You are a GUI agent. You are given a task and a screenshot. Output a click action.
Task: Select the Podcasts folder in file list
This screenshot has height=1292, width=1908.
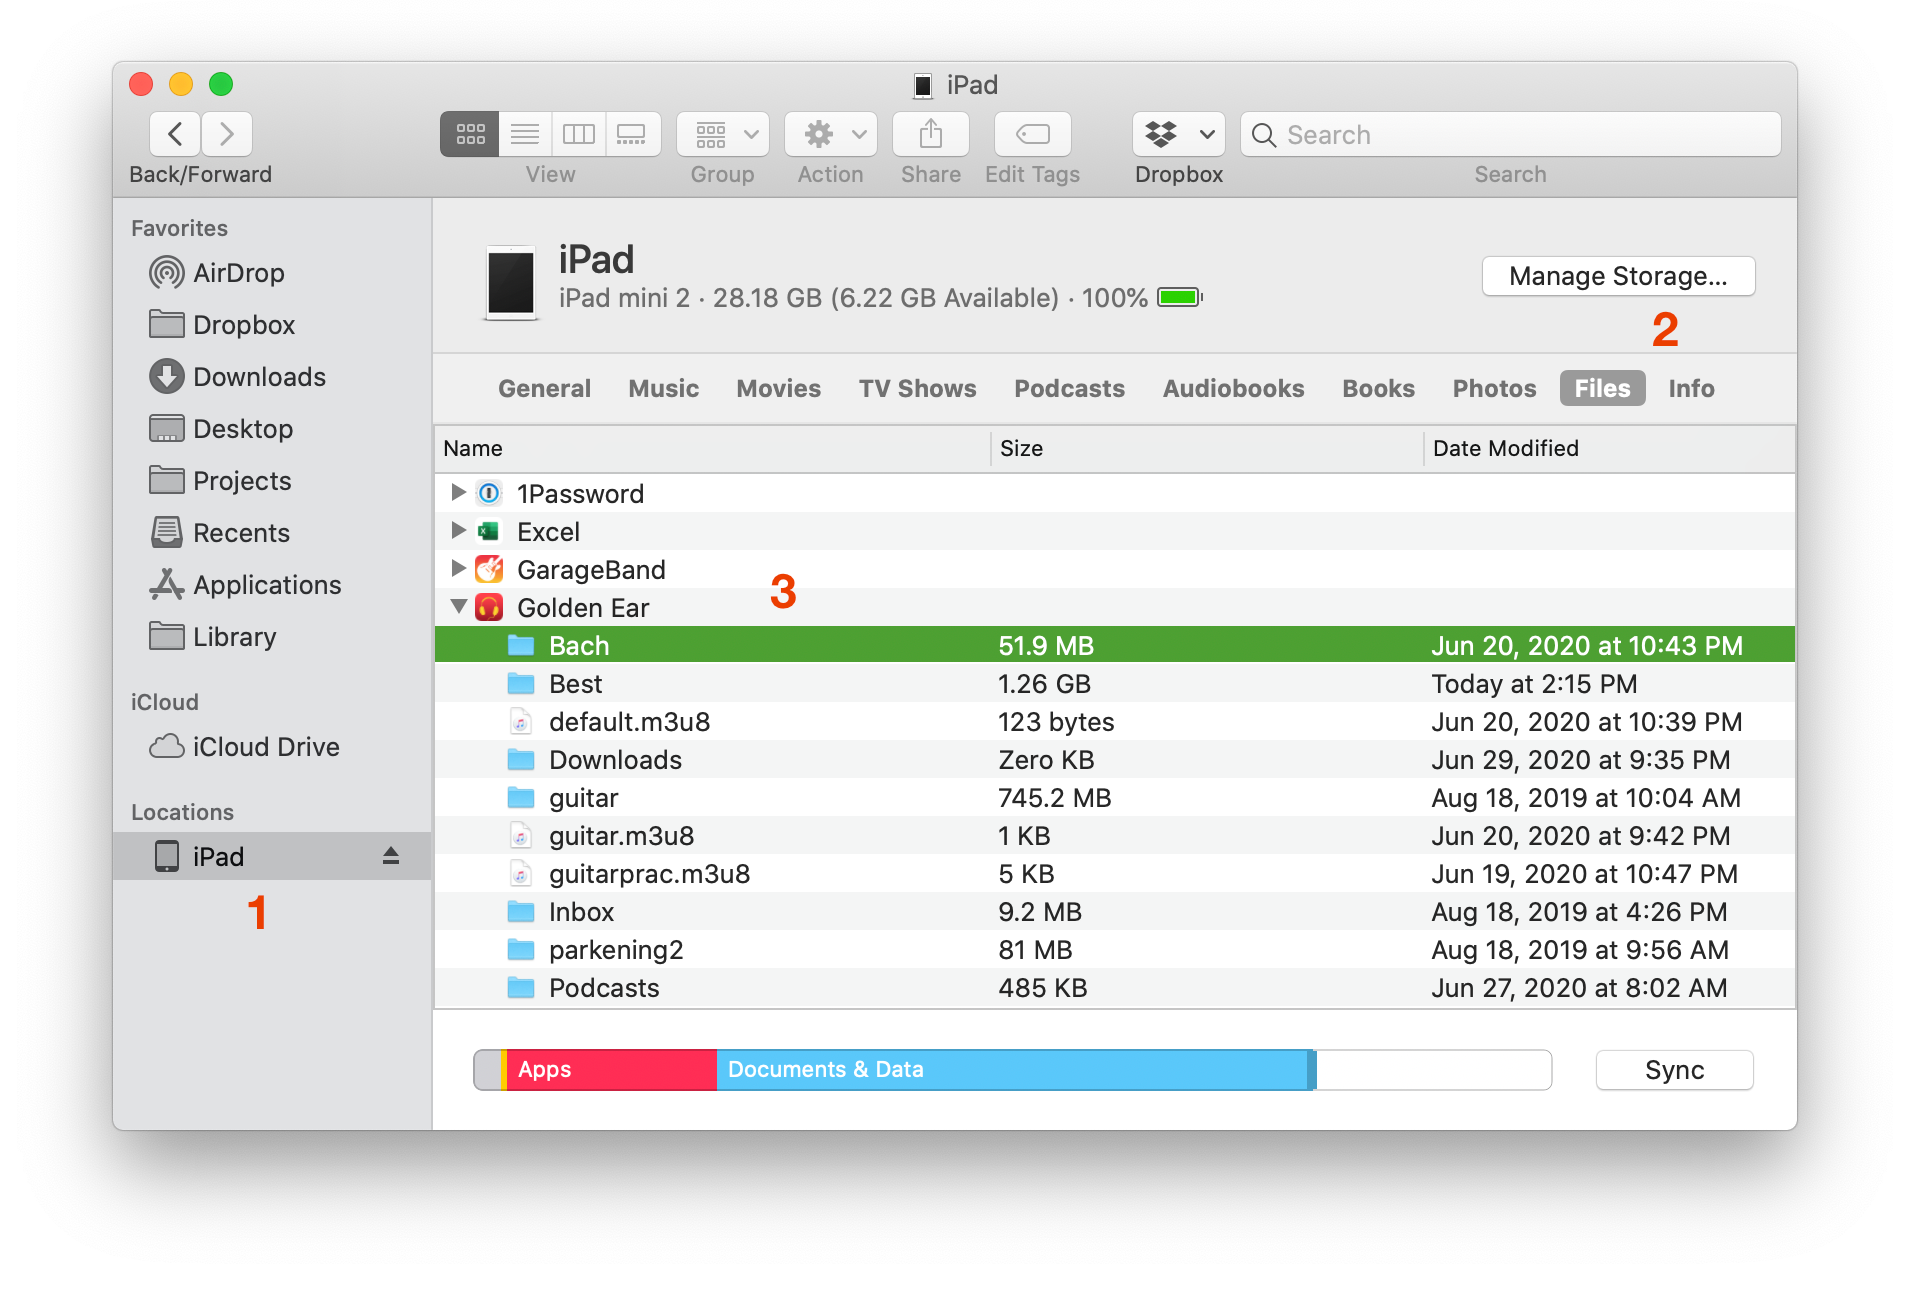pos(1115,987)
